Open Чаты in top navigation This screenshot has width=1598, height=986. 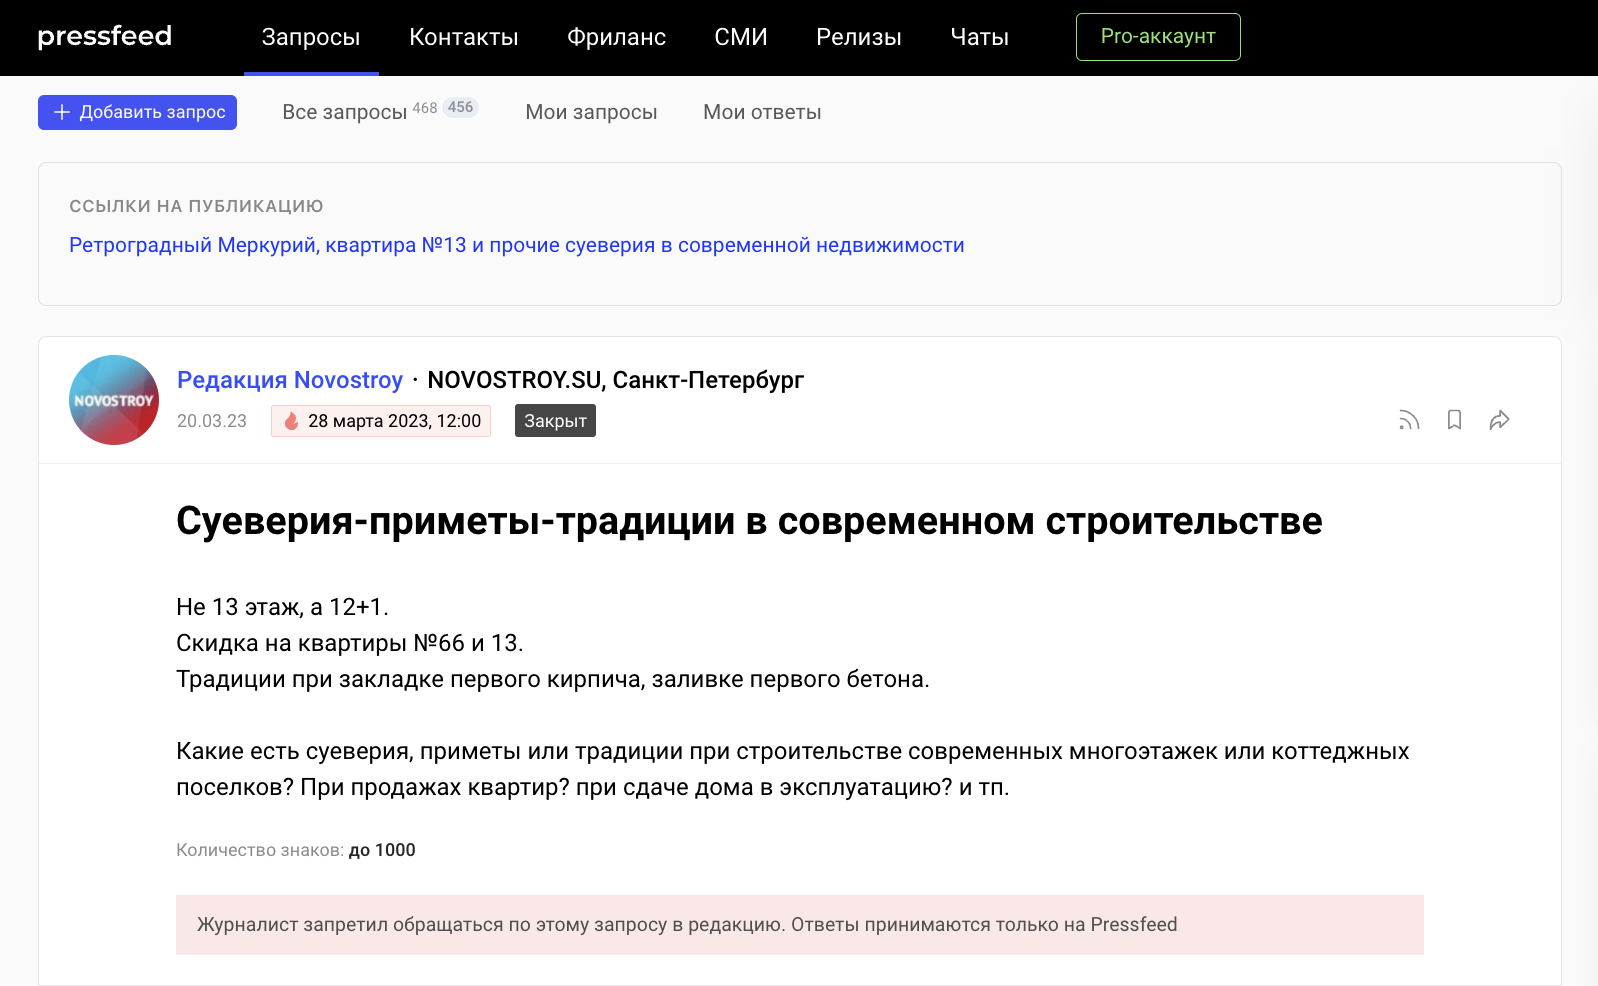pyautogui.click(x=979, y=37)
